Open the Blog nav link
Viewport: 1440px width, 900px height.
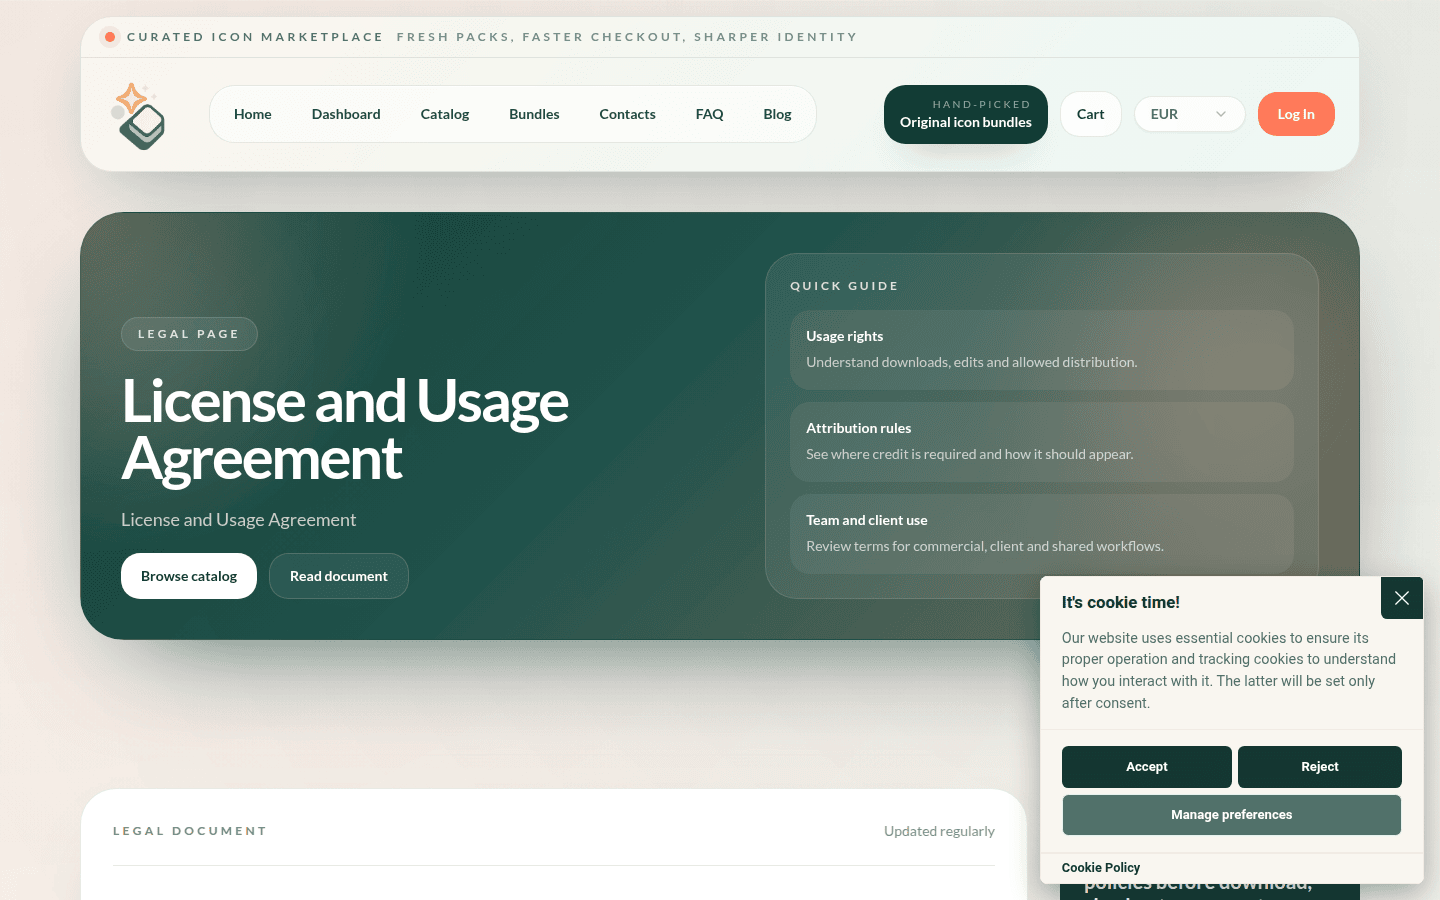[777, 114]
